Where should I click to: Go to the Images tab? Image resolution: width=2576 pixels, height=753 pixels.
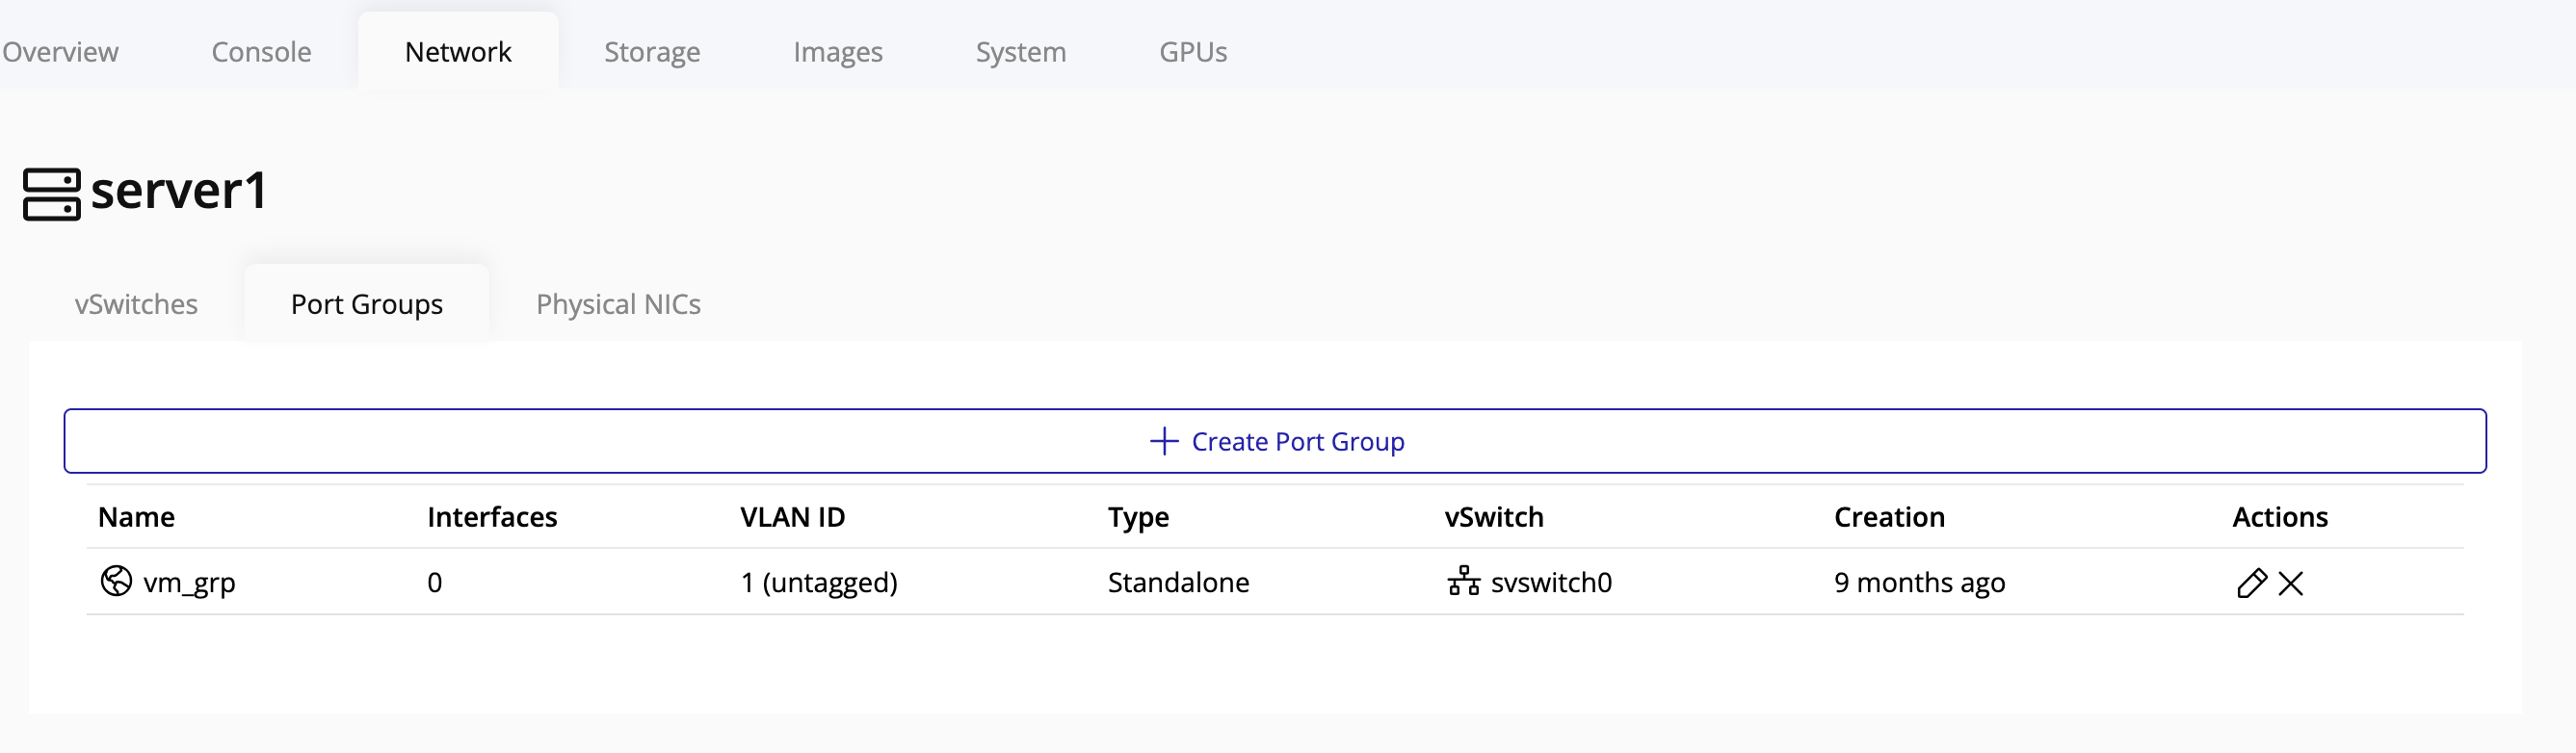[838, 51]
